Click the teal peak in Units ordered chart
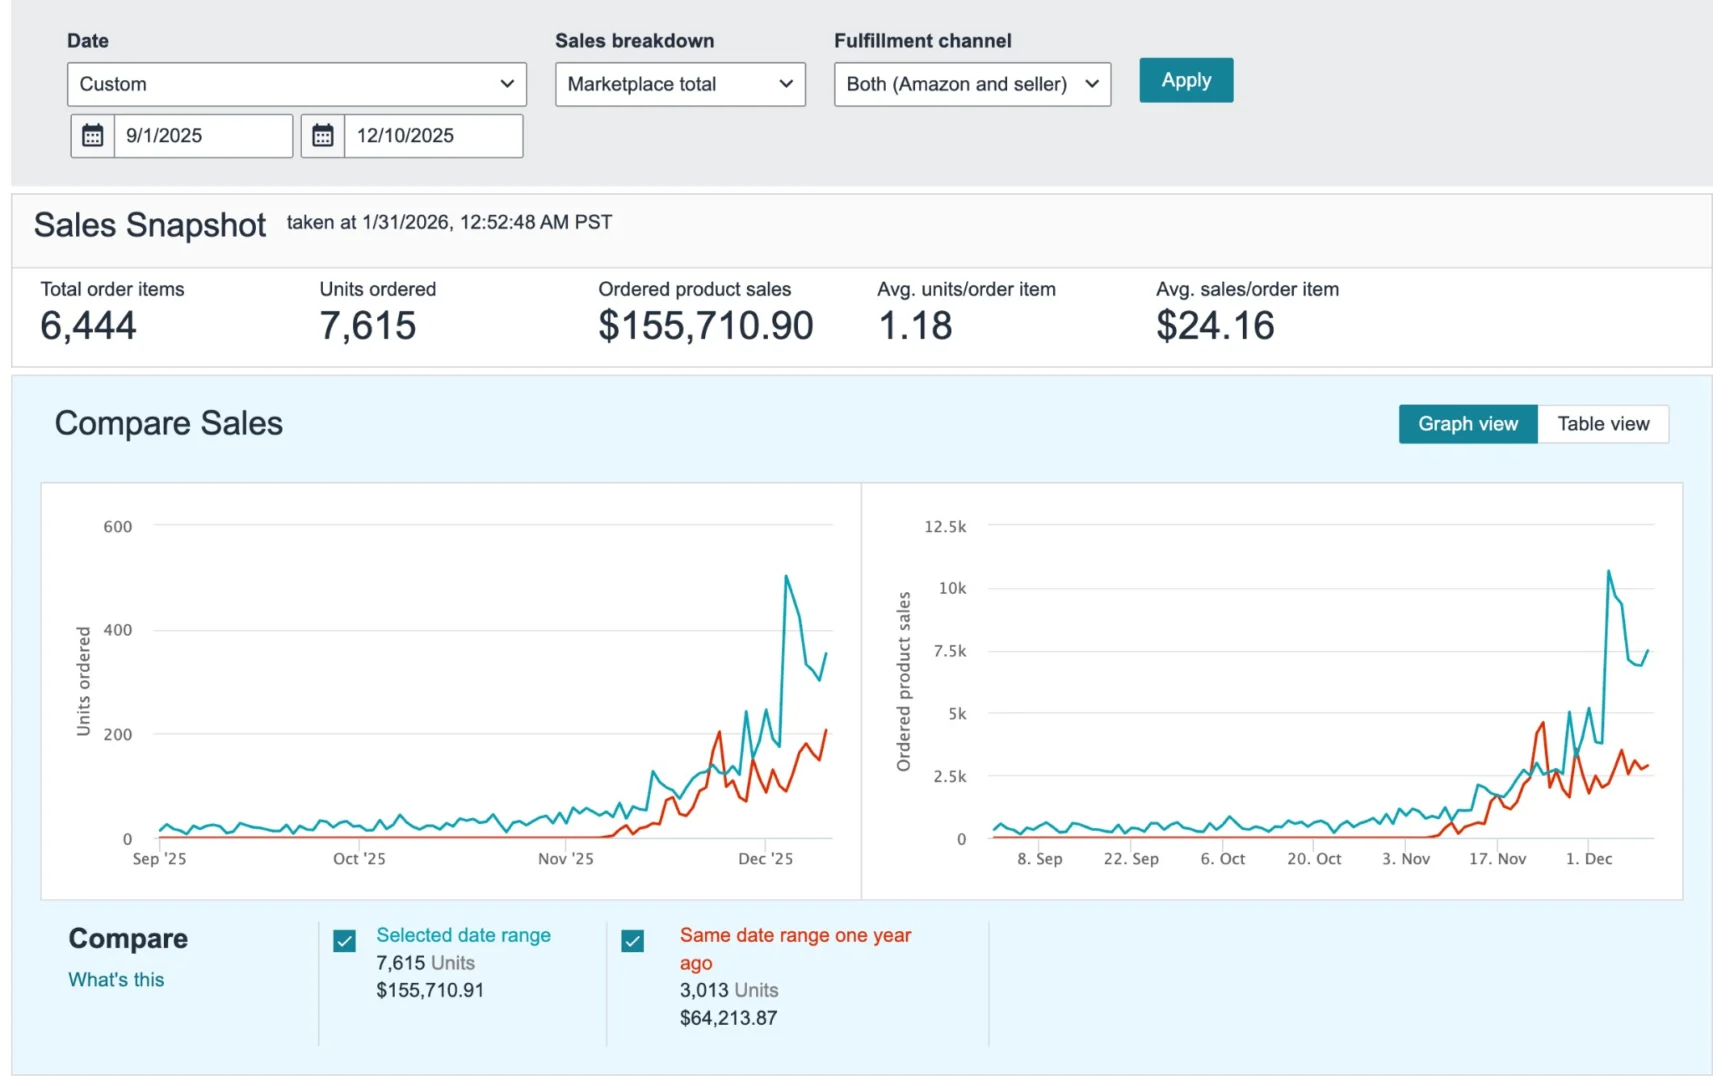1713x1080 pixels. pos(786,576)
